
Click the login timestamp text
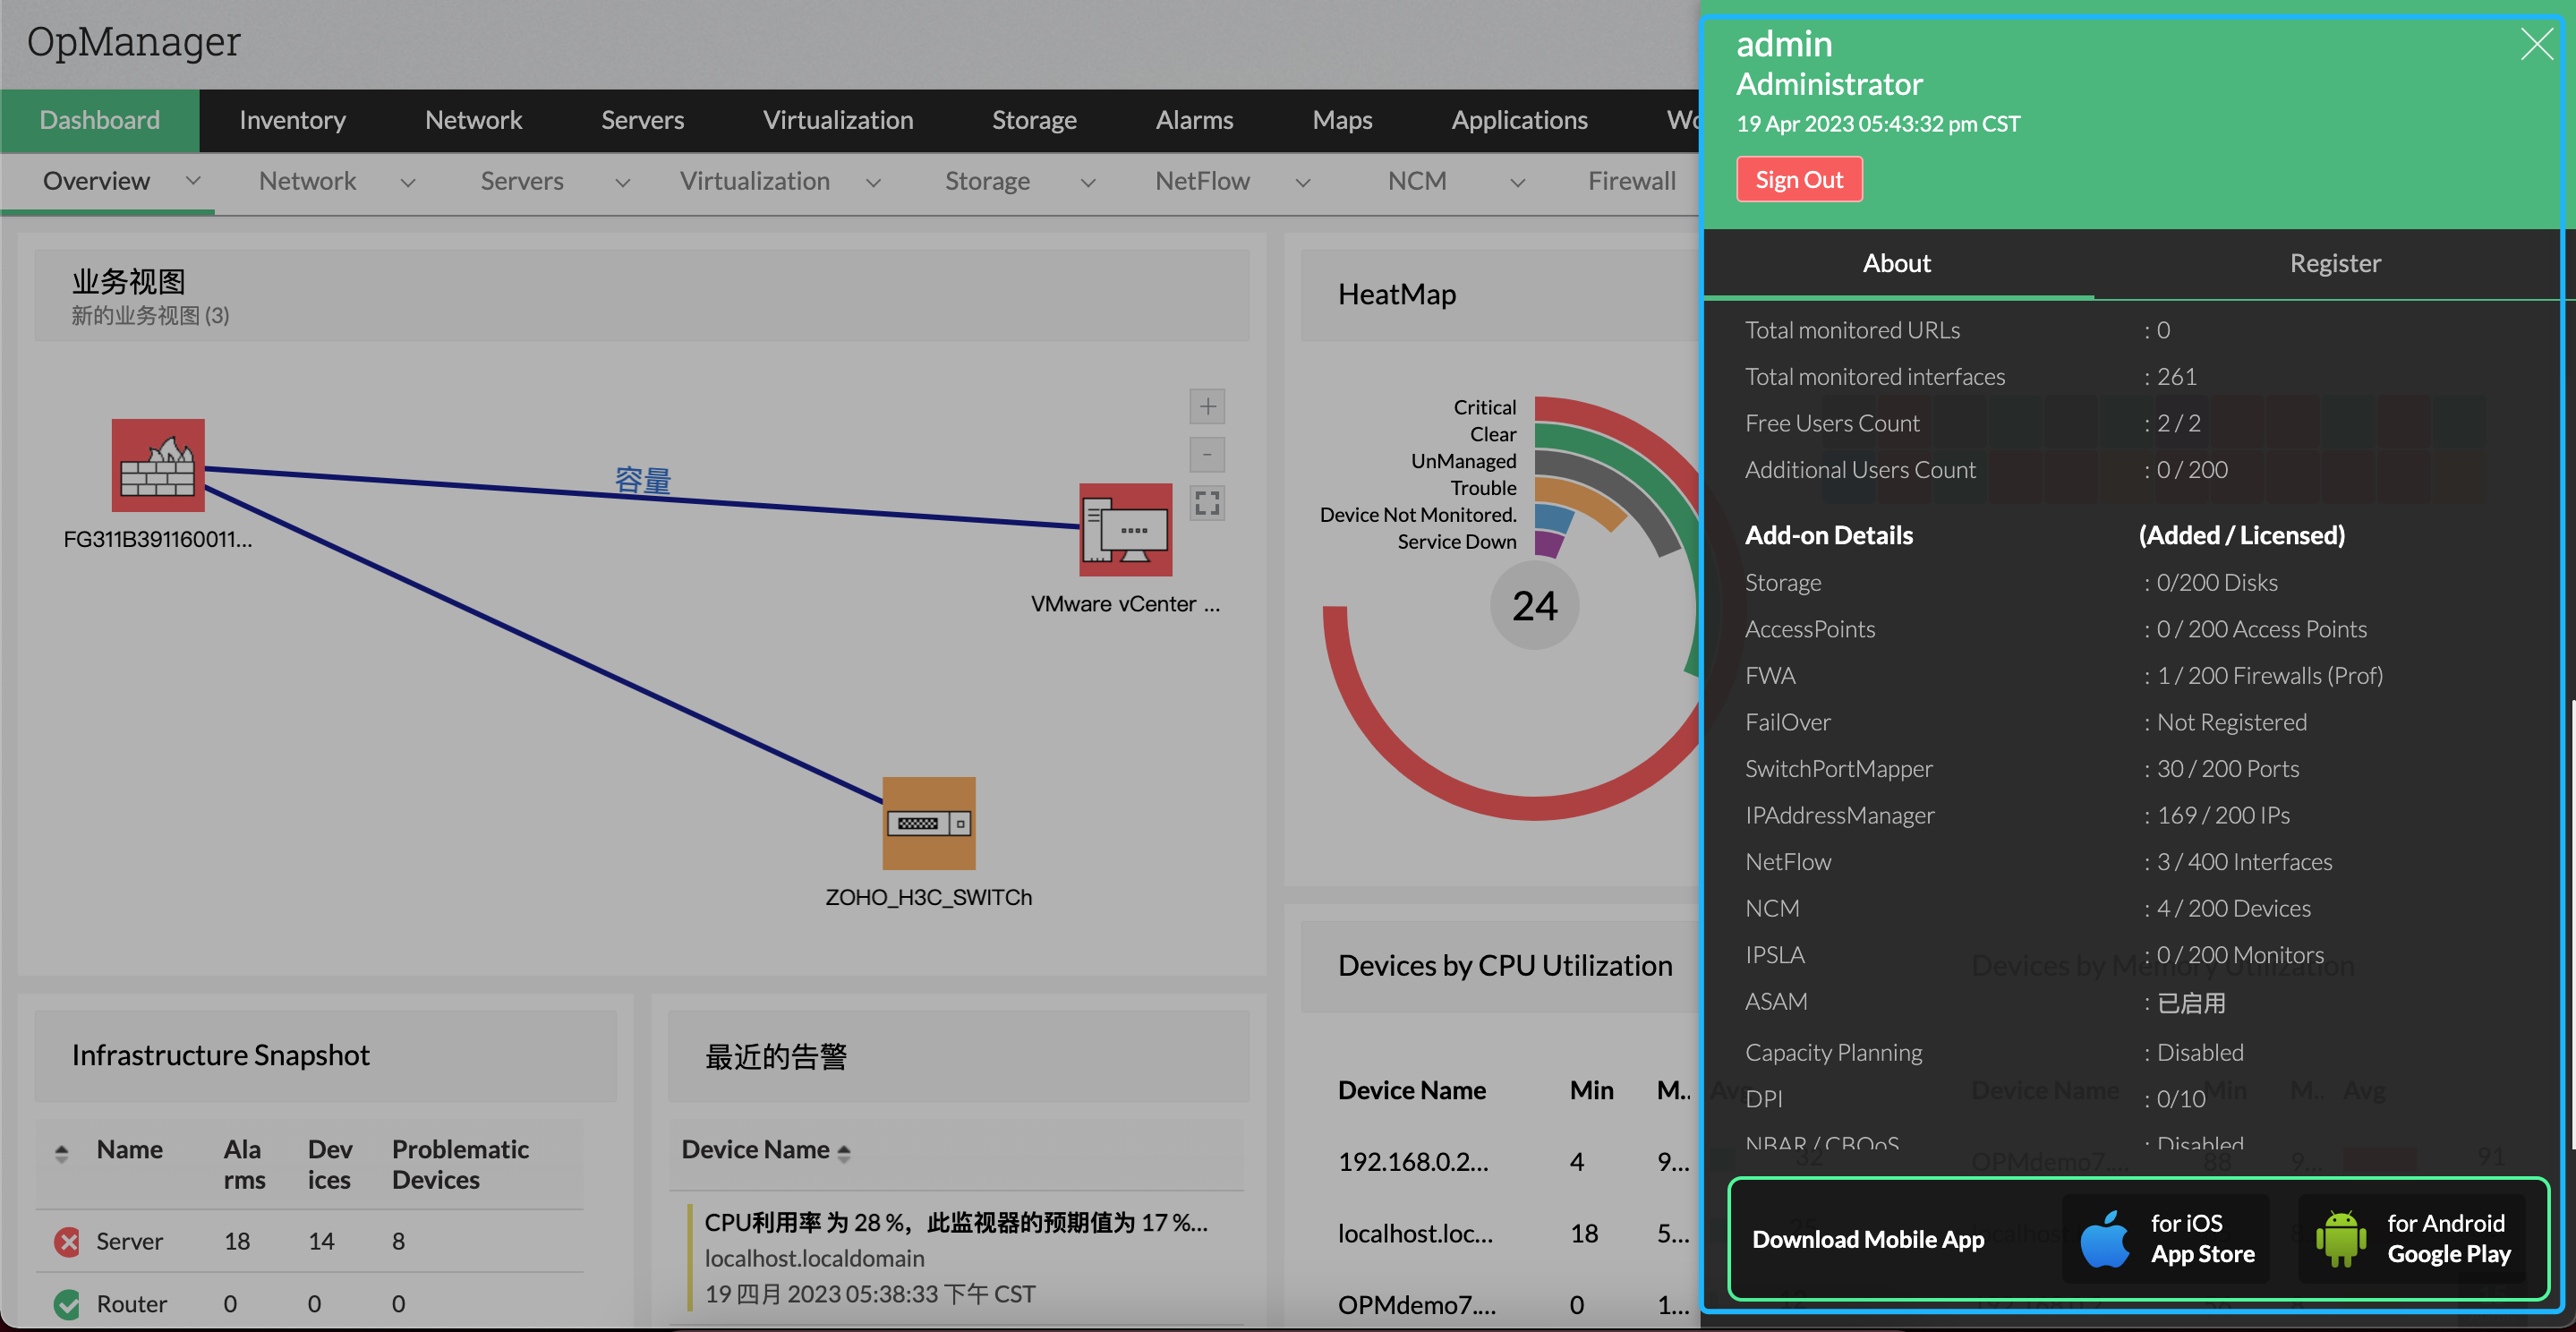pos(1878,124)
